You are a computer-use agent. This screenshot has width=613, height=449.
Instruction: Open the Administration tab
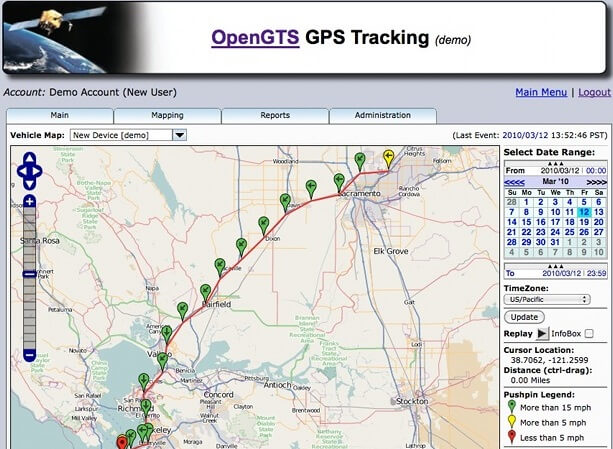(x=382, y=115)
